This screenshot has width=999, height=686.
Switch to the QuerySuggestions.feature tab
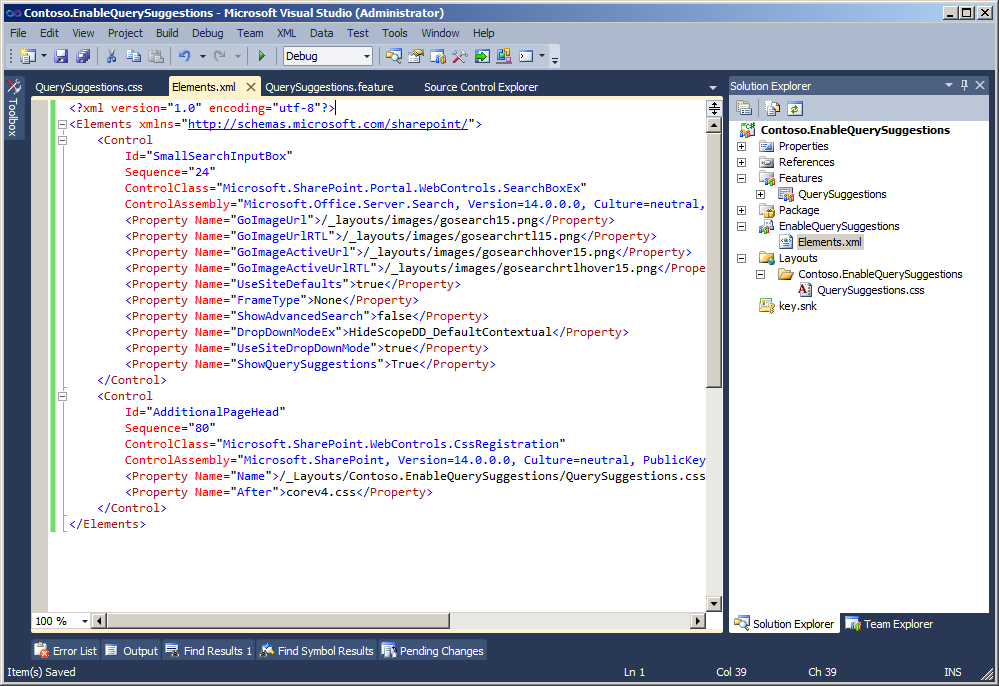pyautogui.click(x=329, y=87)
